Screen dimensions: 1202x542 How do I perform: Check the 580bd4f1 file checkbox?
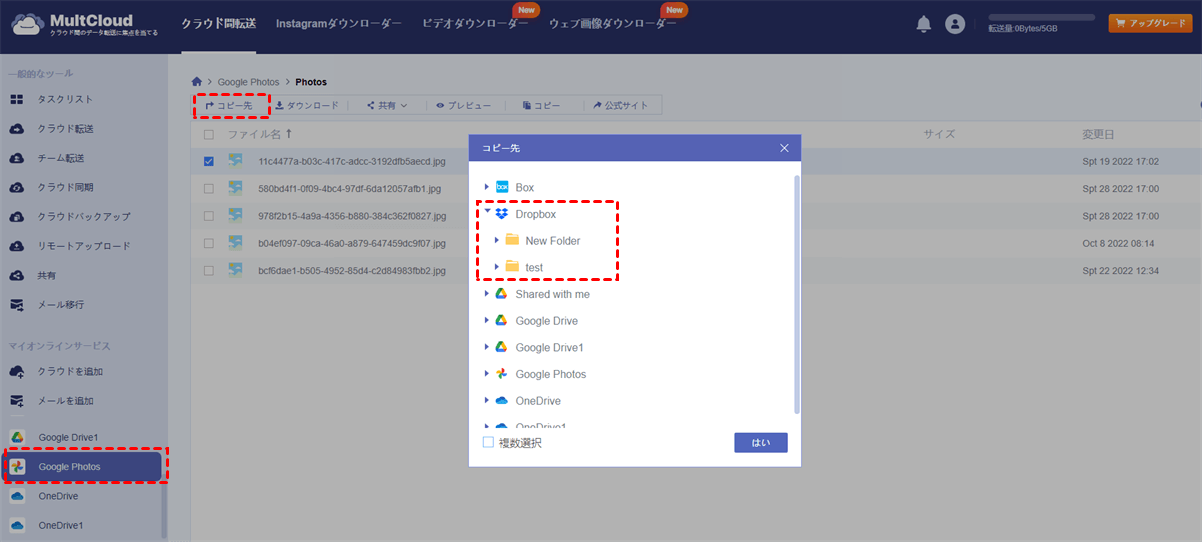coord(209,188)
